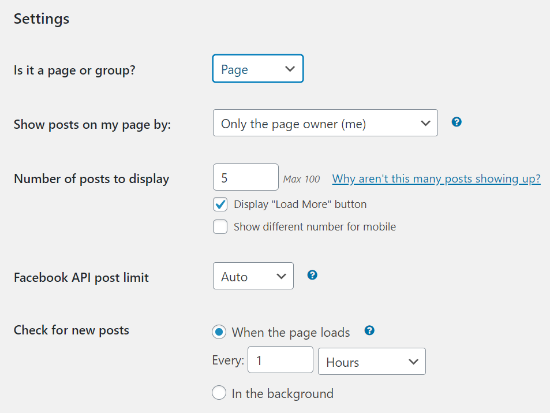Toggle the Display "Load More" button checkbox
The height and width of the screenshot is (413, 550).
[220, 204]
